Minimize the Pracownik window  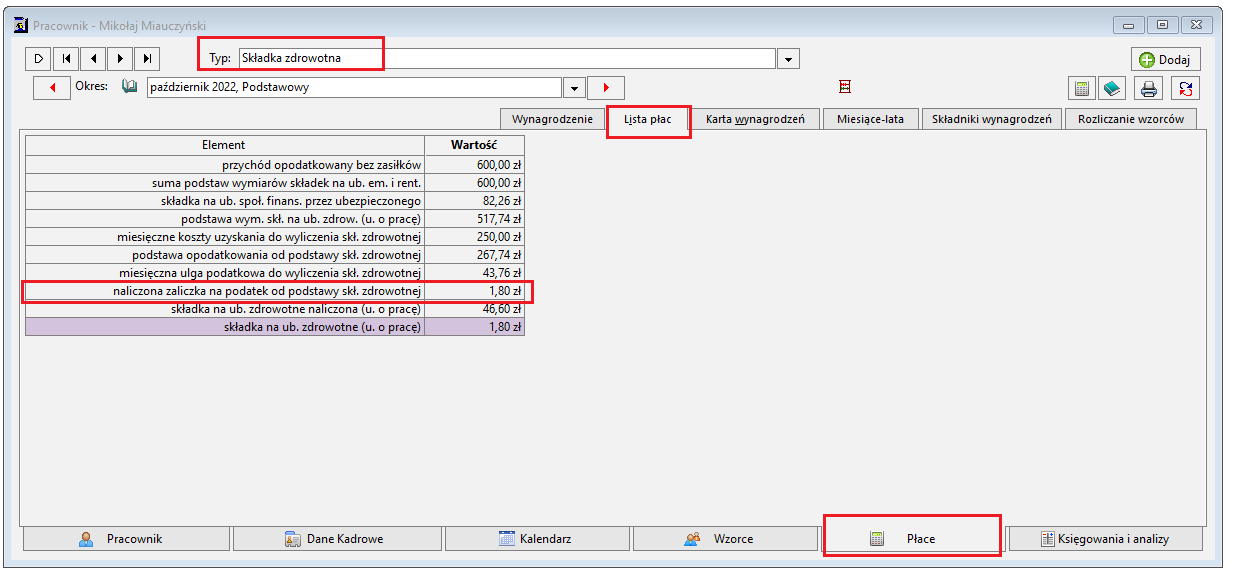(x=1129, y=25)
